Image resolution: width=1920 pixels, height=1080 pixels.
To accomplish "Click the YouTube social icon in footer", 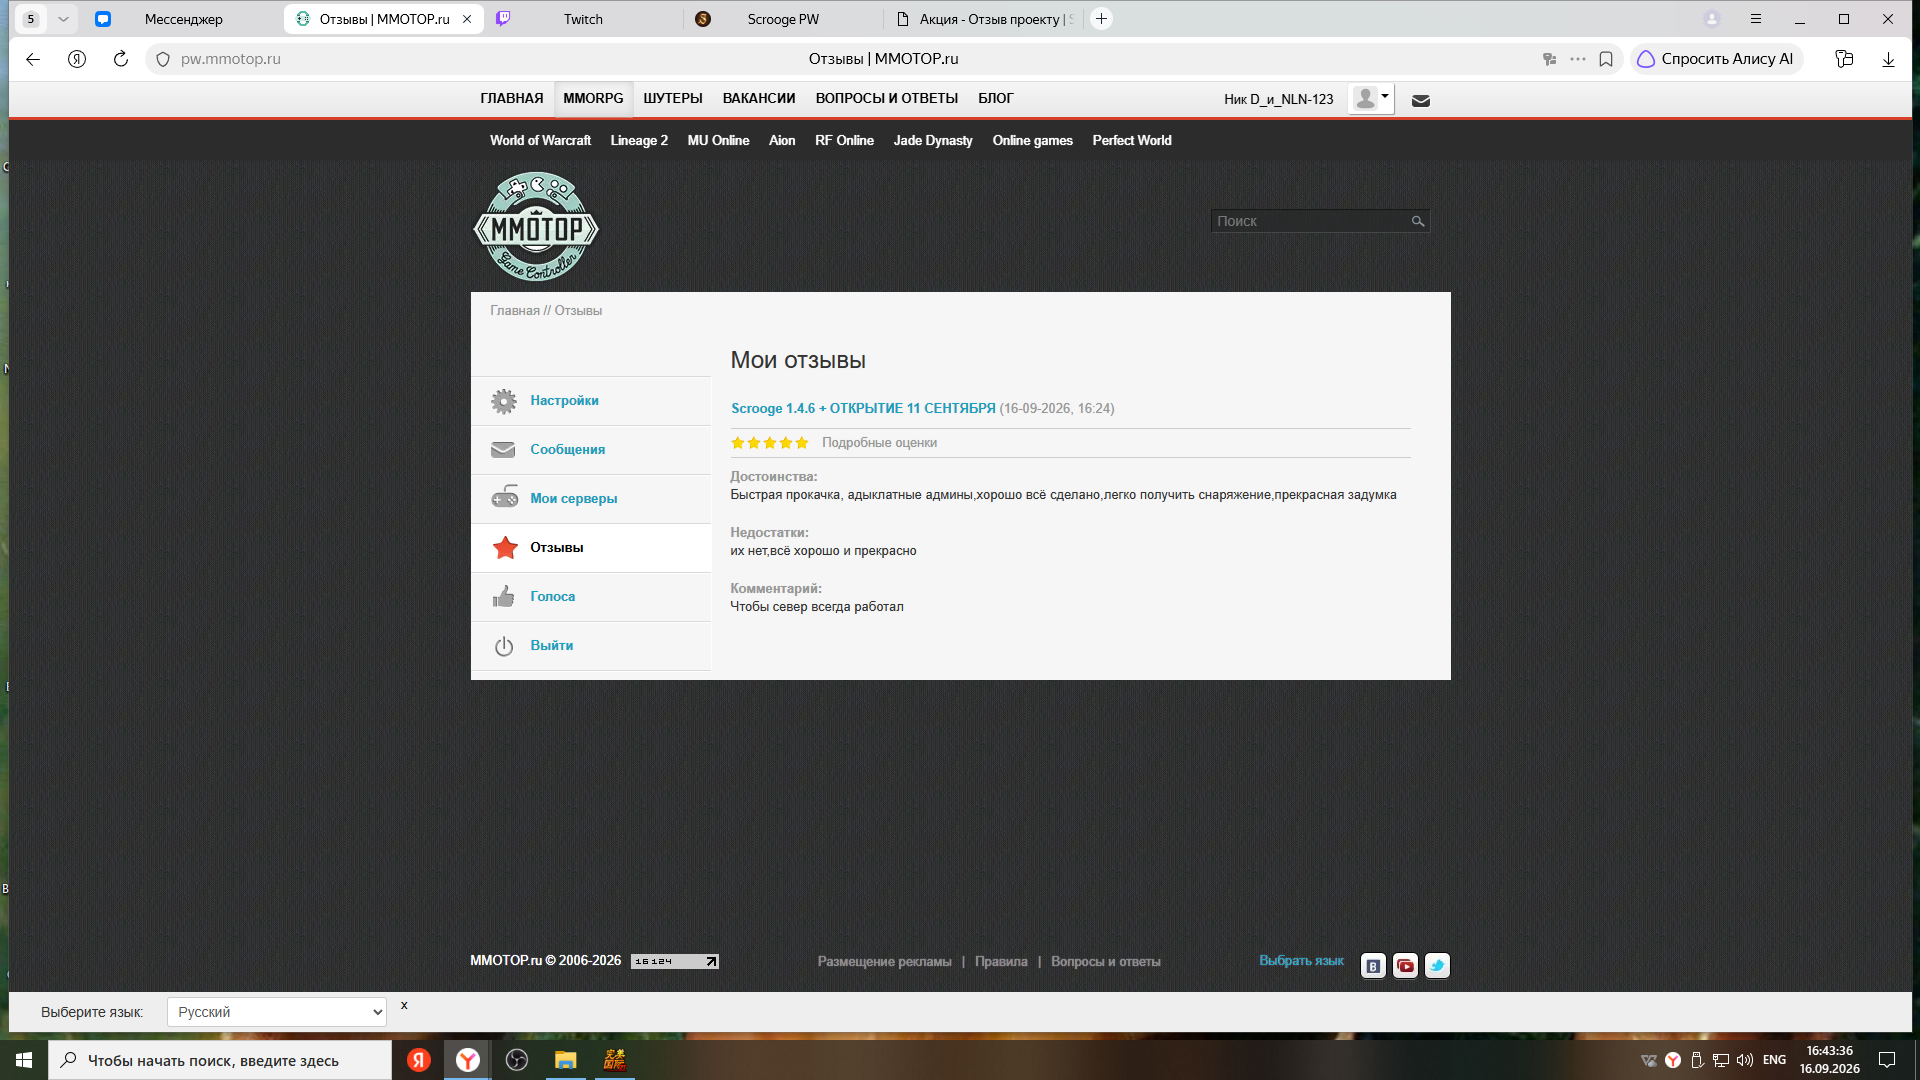I will click(x=1405, y=966).
